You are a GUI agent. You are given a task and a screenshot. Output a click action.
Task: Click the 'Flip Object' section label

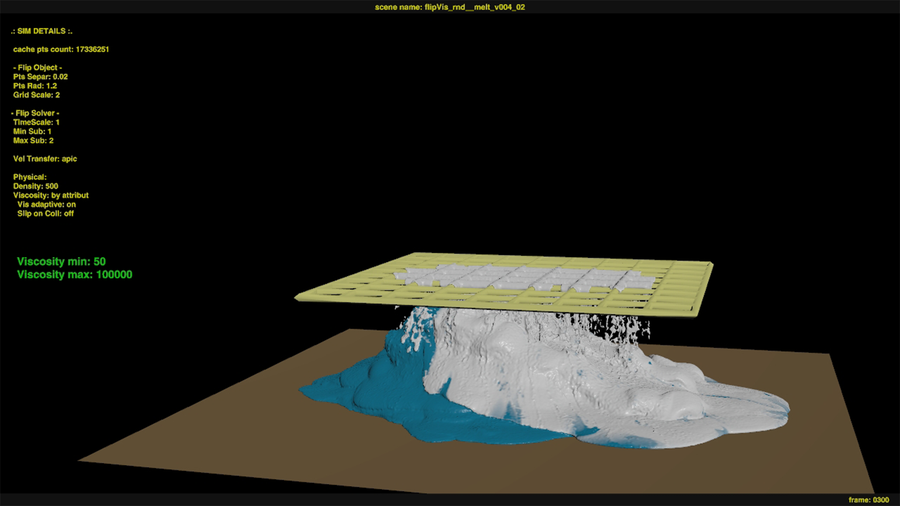click(x=37, y=68)
